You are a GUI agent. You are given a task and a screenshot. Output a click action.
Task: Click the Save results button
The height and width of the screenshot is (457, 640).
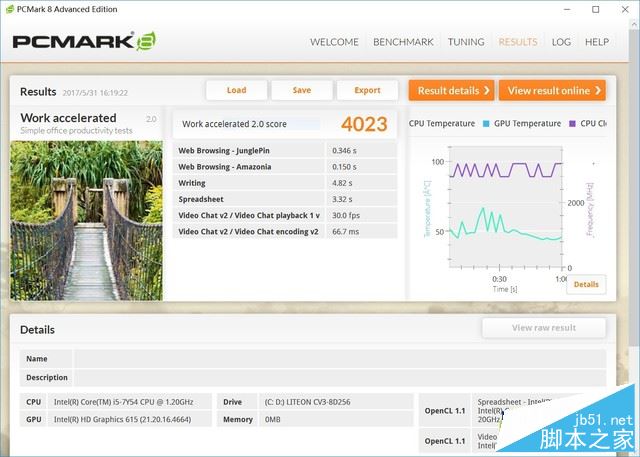(x=302, y=90)
